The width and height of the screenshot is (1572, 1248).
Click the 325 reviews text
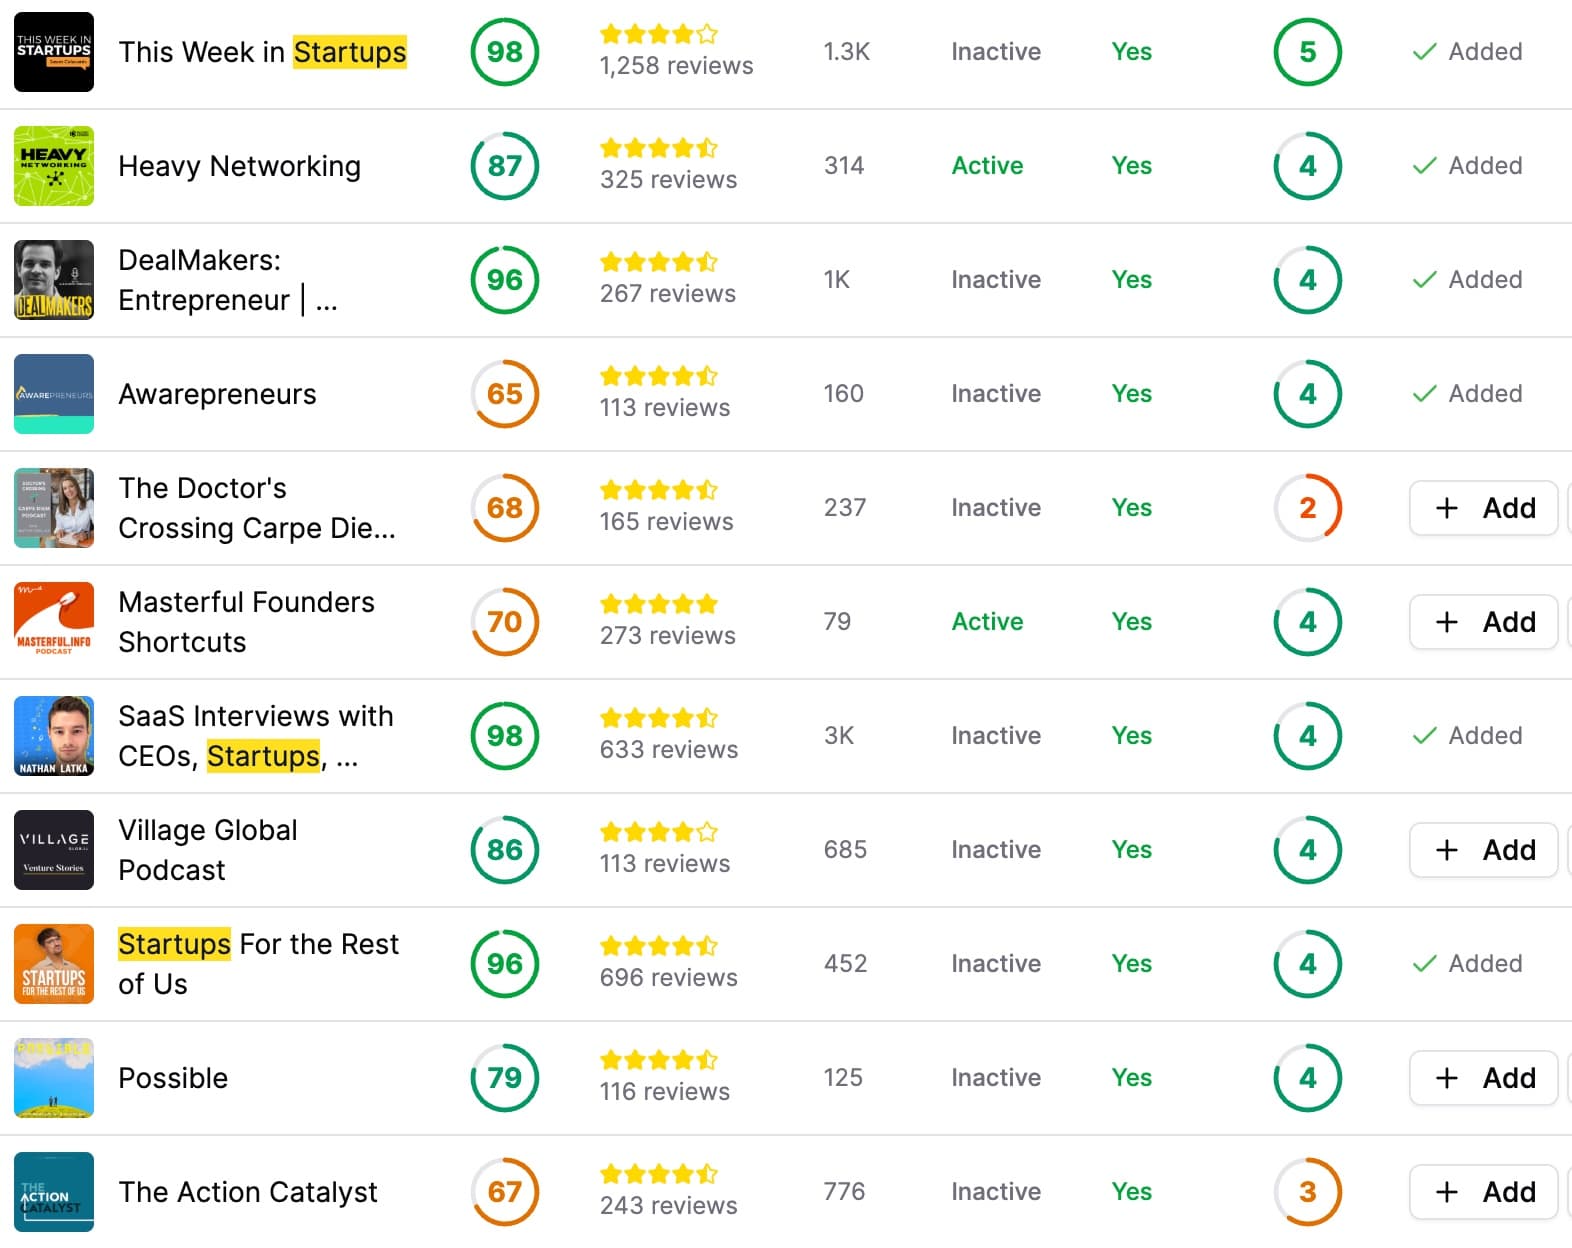pyautogui.click(x=669, y=180)
